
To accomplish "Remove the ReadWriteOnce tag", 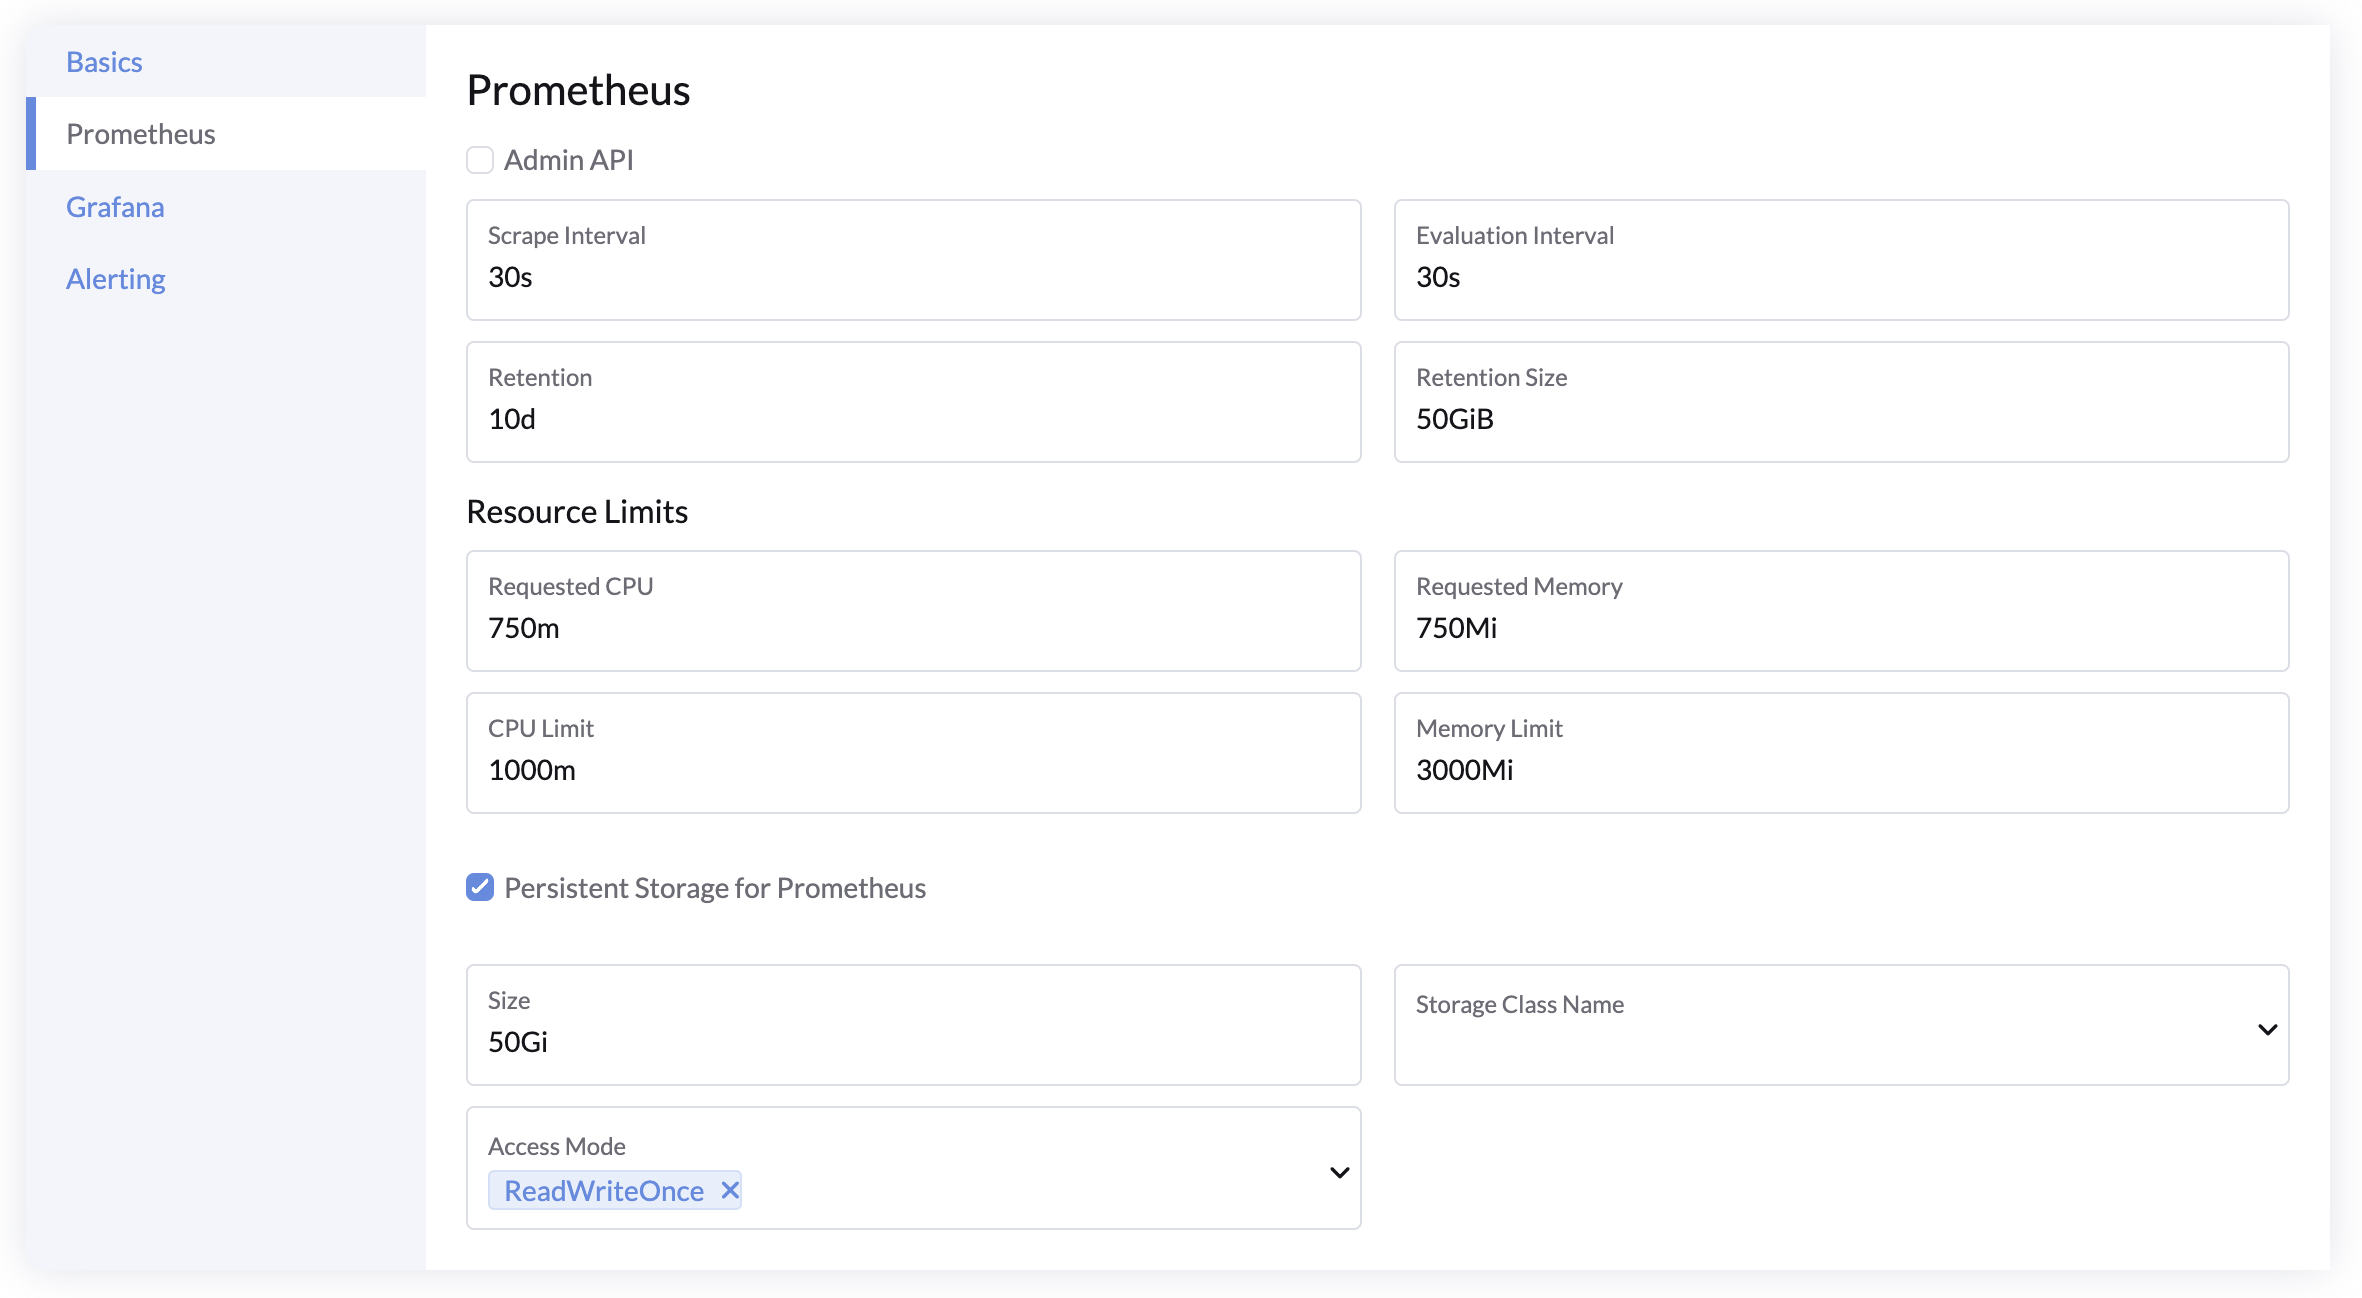I will [730, 1190].
